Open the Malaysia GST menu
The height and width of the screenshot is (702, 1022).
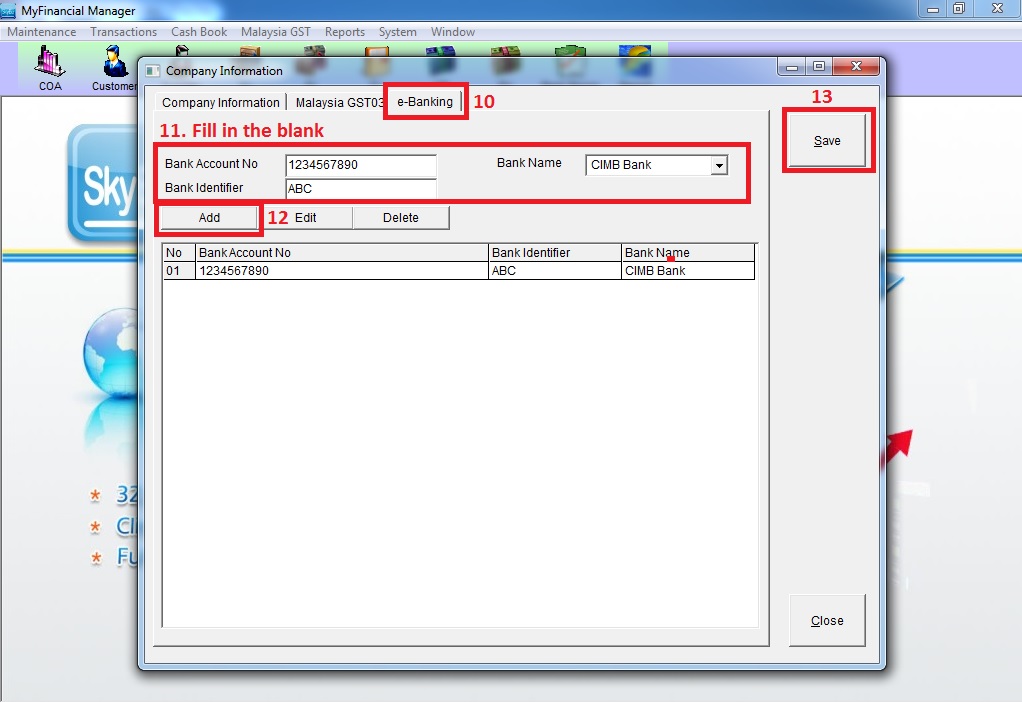pos(275,32)
